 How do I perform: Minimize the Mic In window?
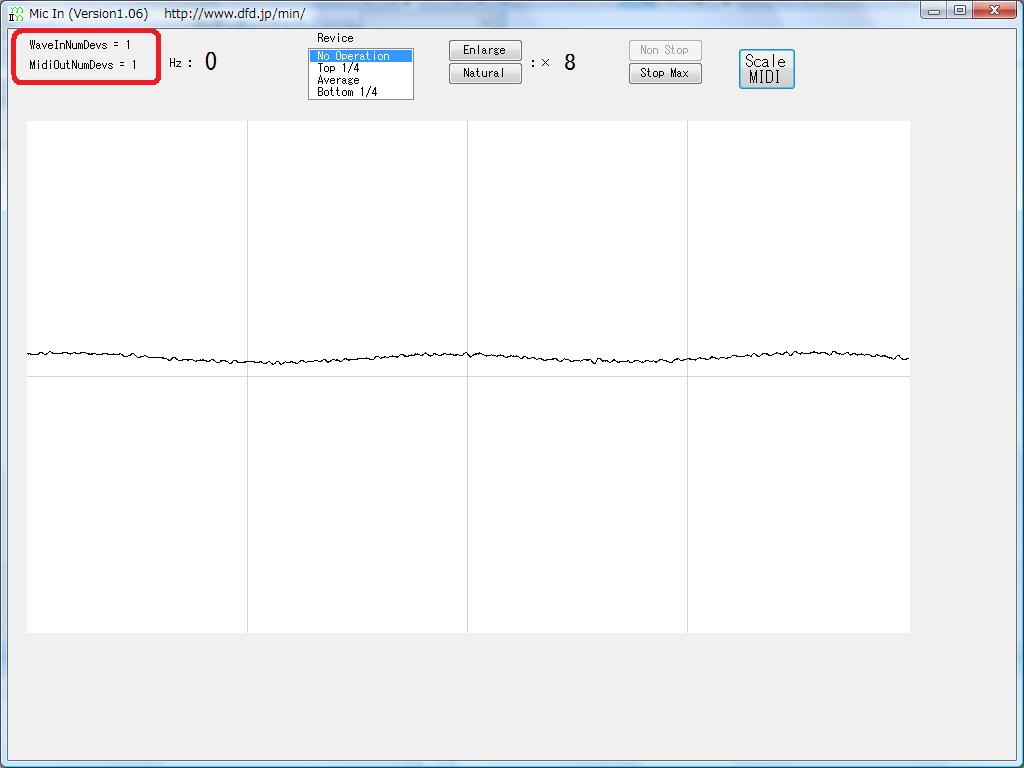click(x=933, y=11)
